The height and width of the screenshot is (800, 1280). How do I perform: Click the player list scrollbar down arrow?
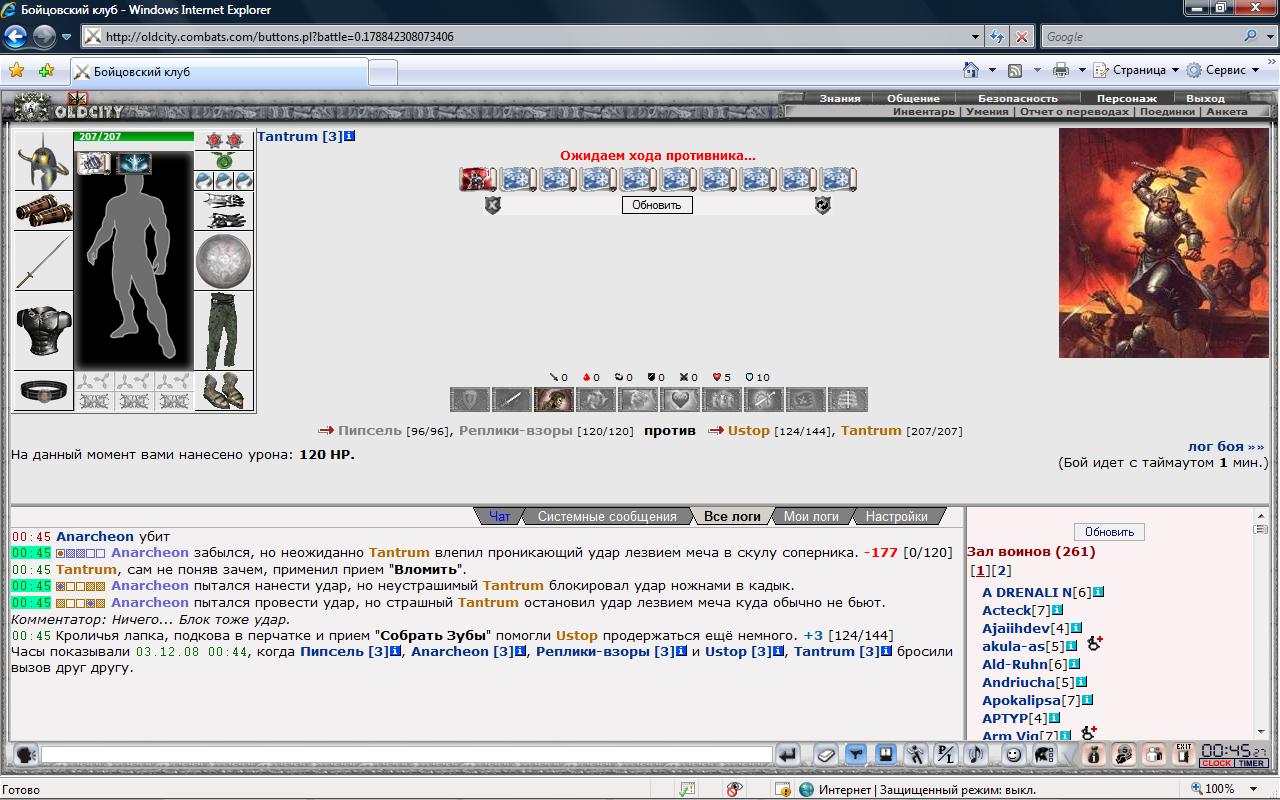tap(1262, 732)
